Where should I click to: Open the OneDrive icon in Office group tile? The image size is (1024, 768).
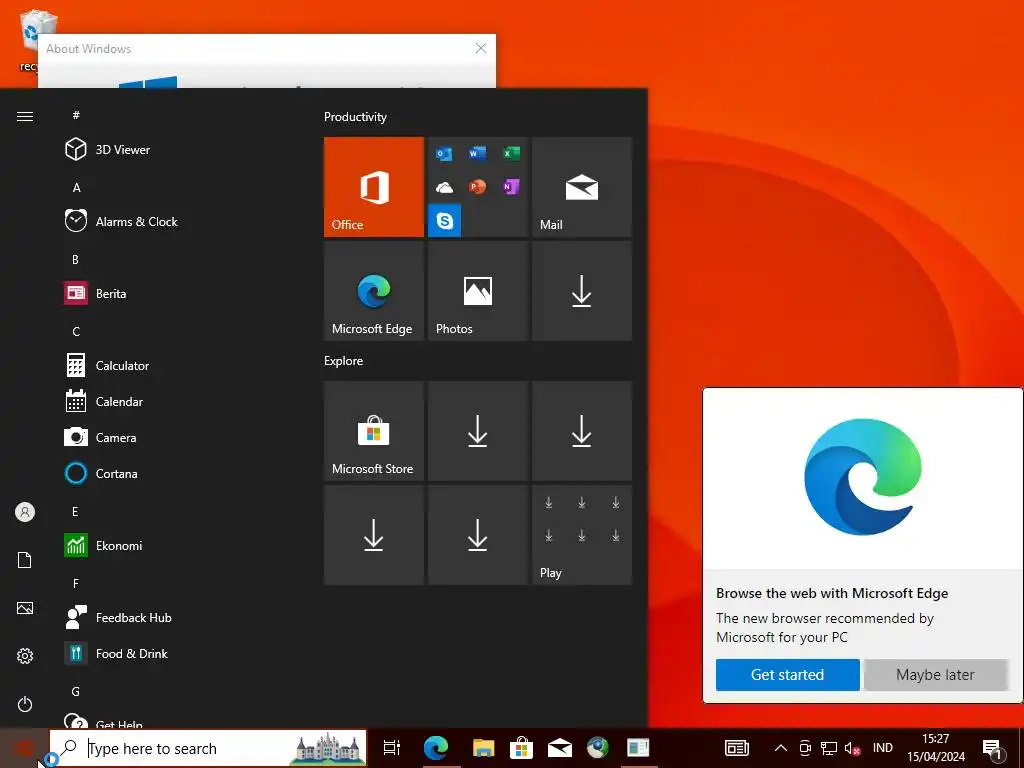pos(444,188)
